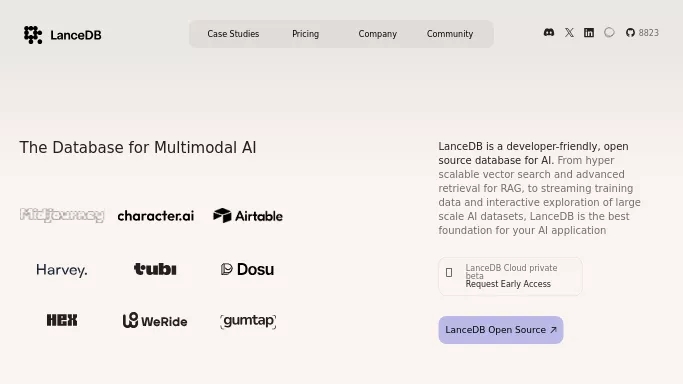Open the Community menu item

click(450, 34)
